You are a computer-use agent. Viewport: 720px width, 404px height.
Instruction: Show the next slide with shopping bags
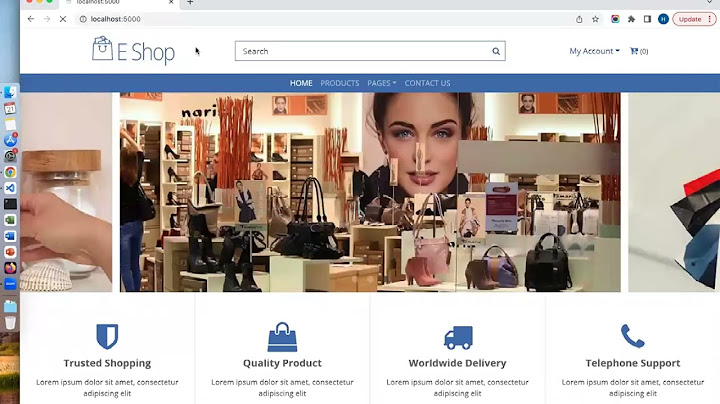(674, 192)
